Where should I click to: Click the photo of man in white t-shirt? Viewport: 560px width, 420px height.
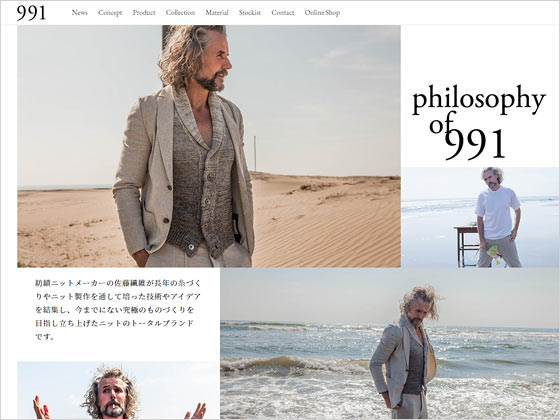coord(480,217)
